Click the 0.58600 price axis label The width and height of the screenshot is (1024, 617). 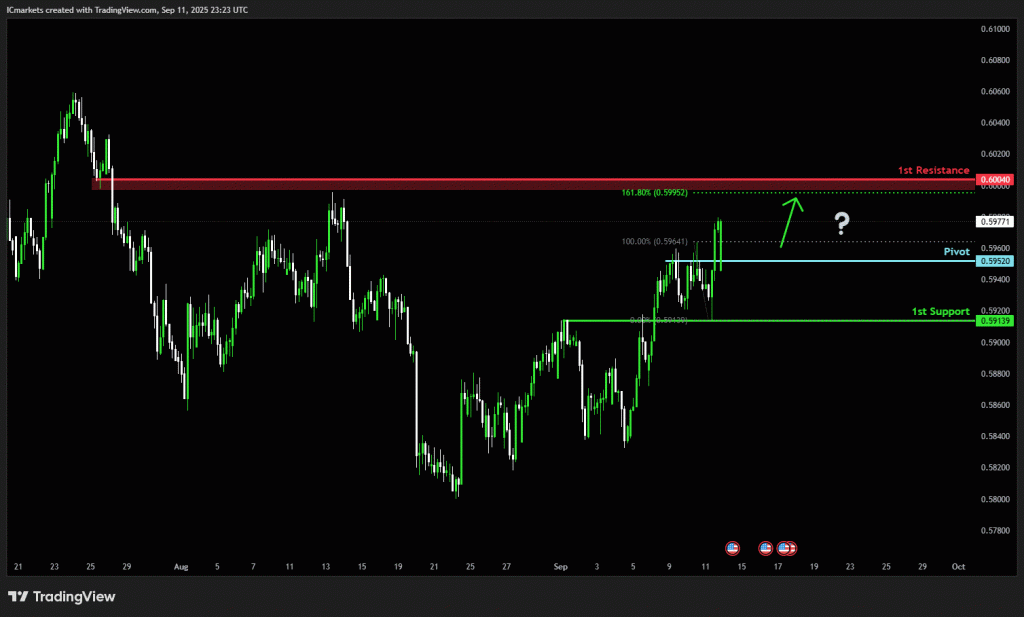995,405
